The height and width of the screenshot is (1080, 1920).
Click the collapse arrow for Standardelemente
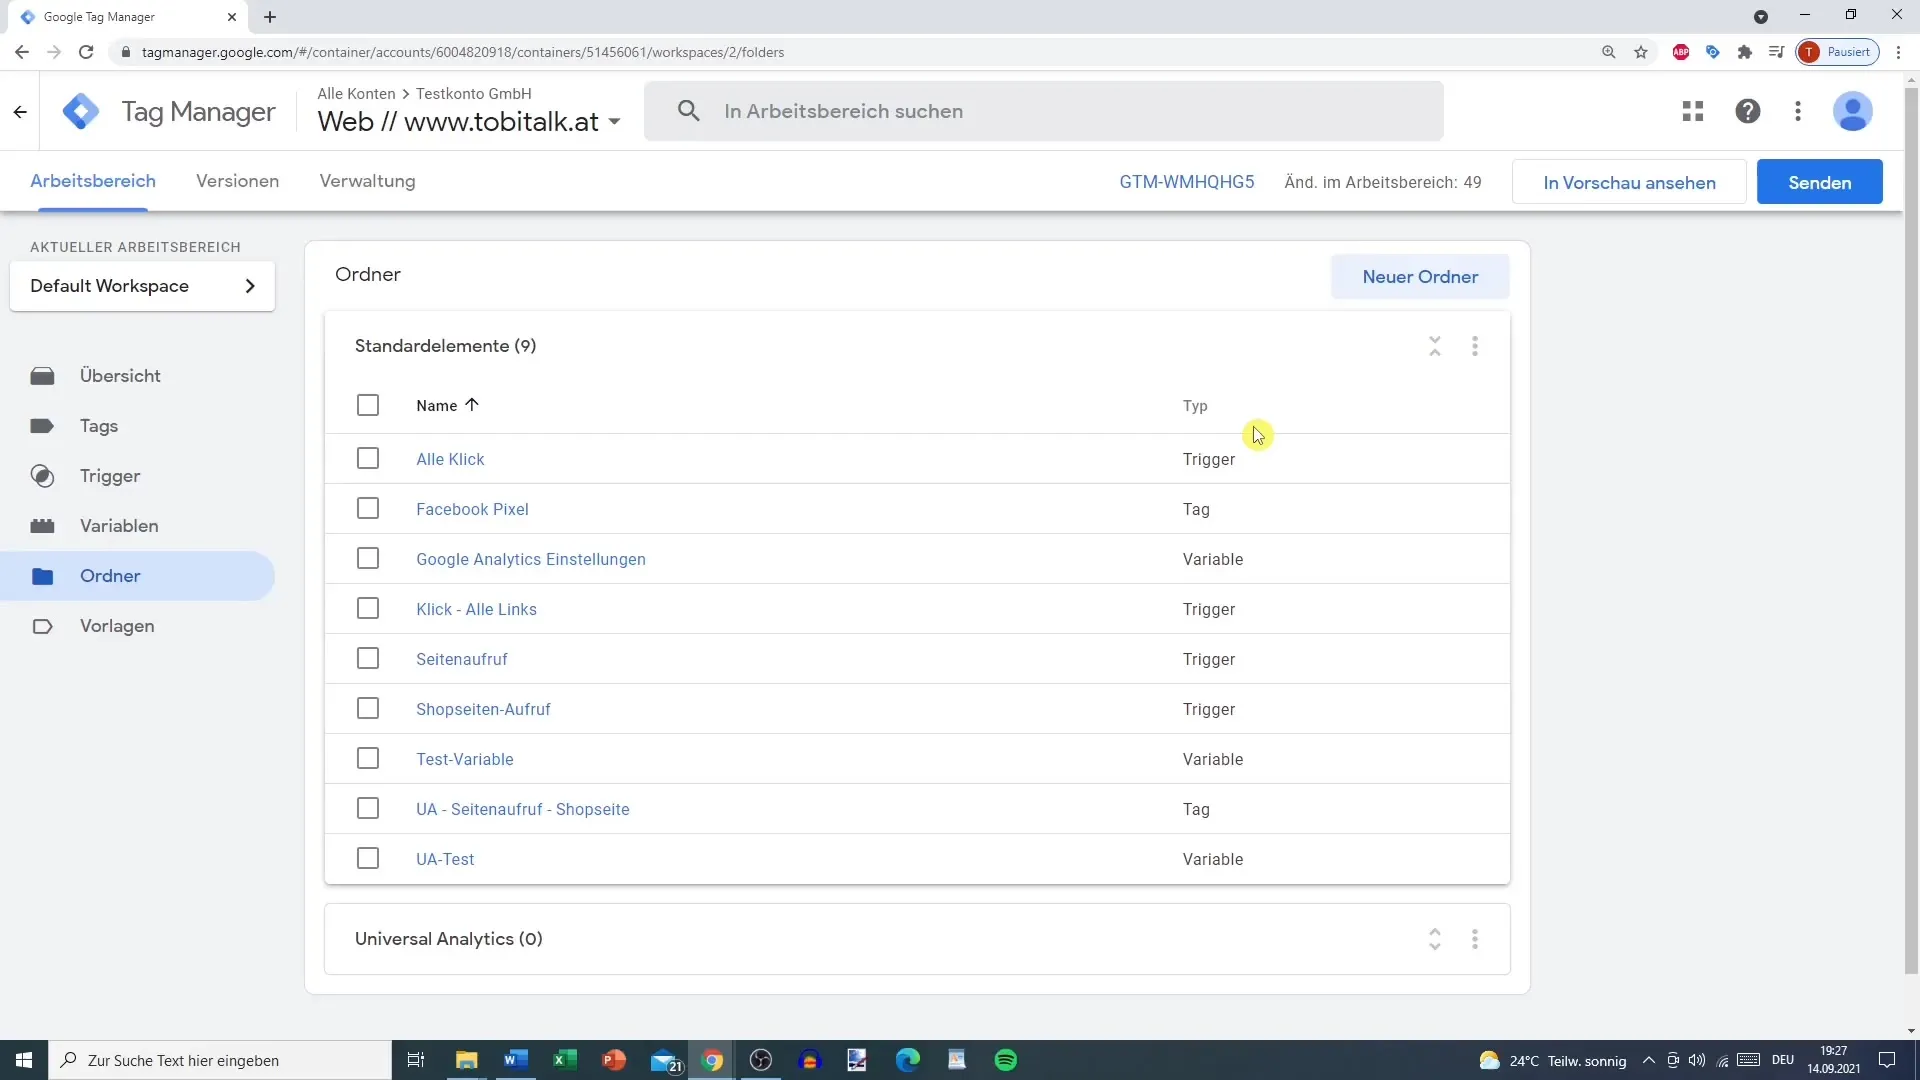coord(1435,345)
